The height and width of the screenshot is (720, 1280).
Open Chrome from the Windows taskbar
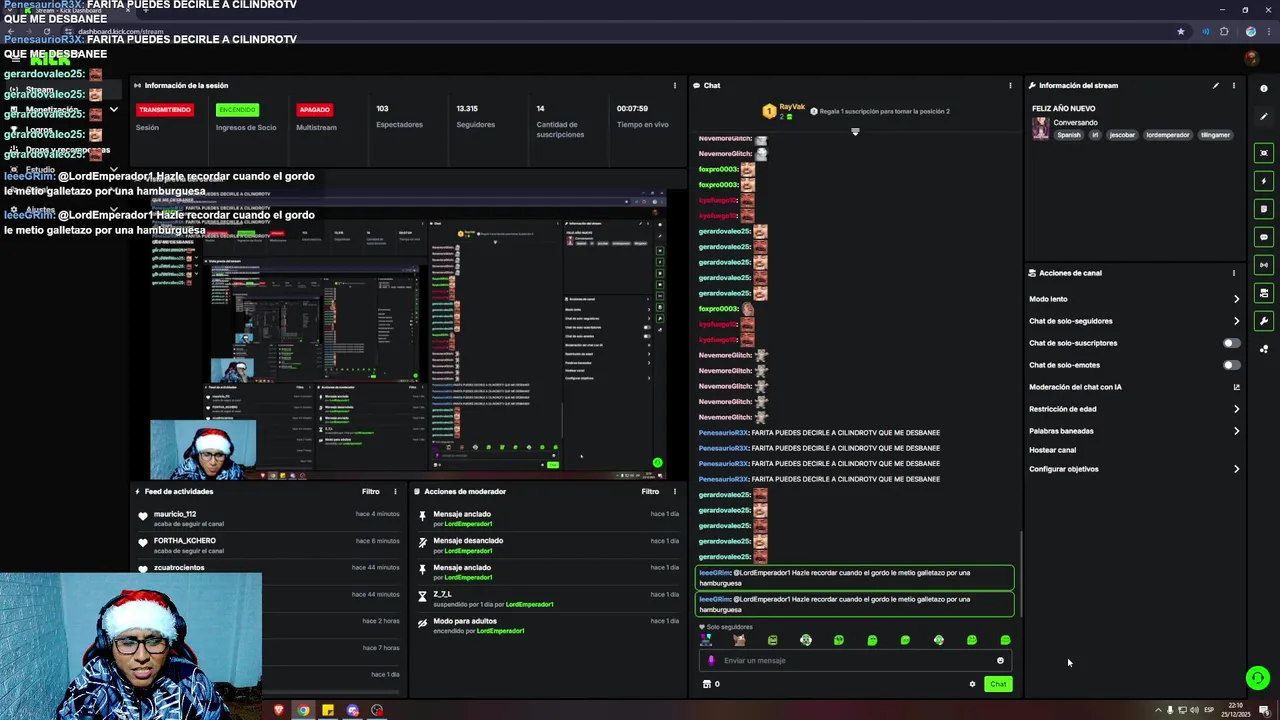click(x=303, y=710)
